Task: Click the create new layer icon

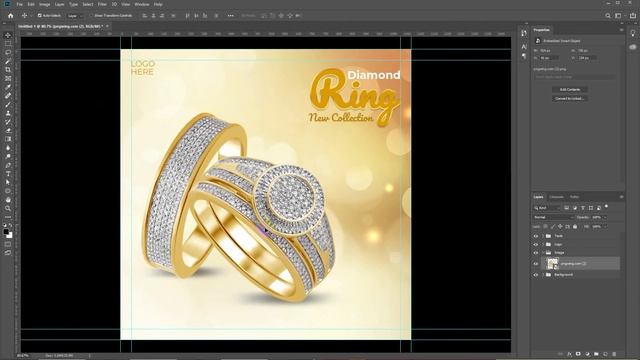Action: (x=605, y=354)
